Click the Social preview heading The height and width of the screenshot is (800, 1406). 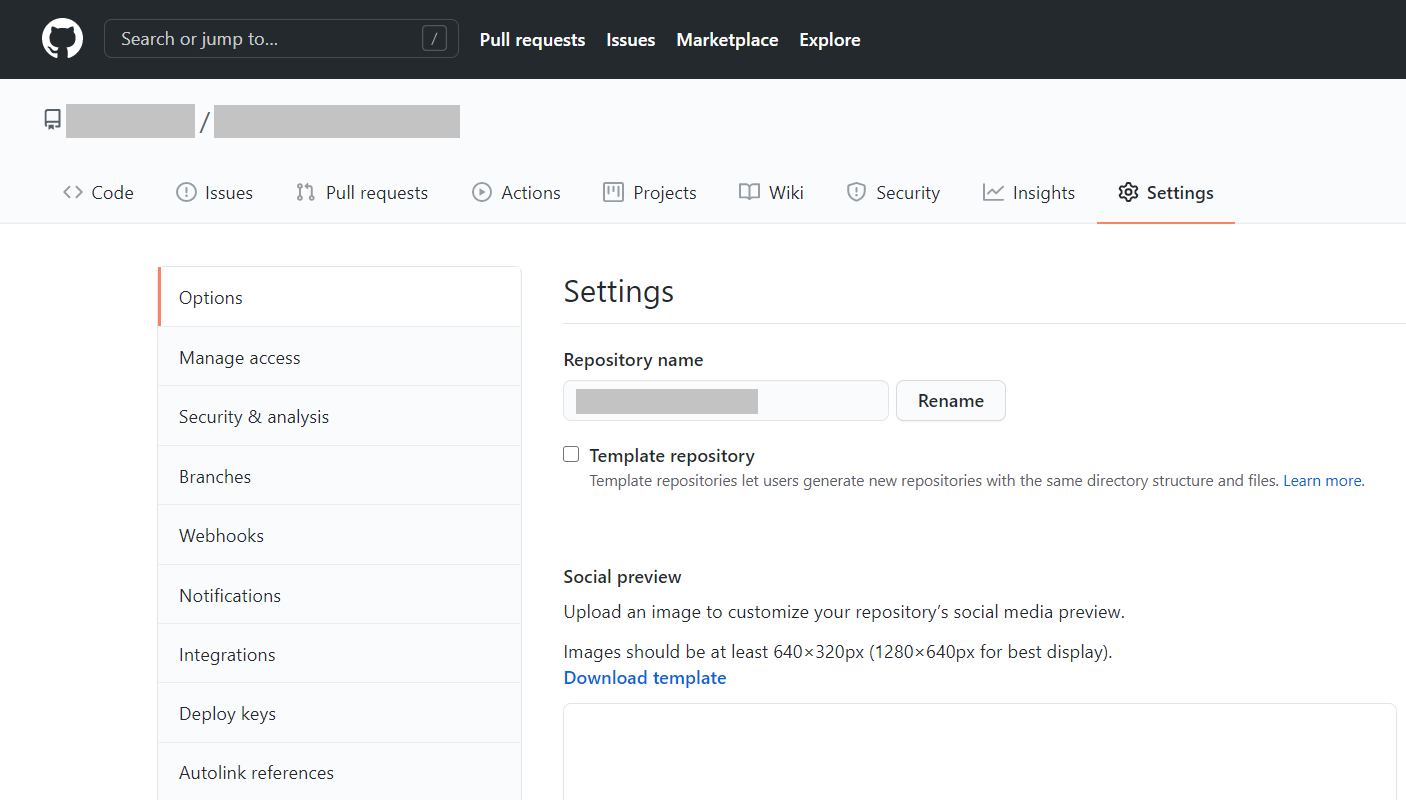623,577
